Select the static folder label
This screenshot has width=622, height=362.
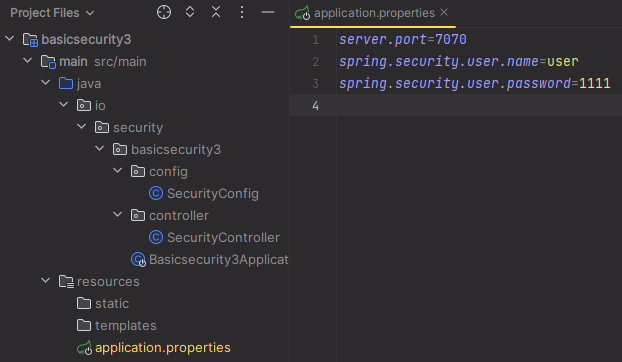point(112,304)
